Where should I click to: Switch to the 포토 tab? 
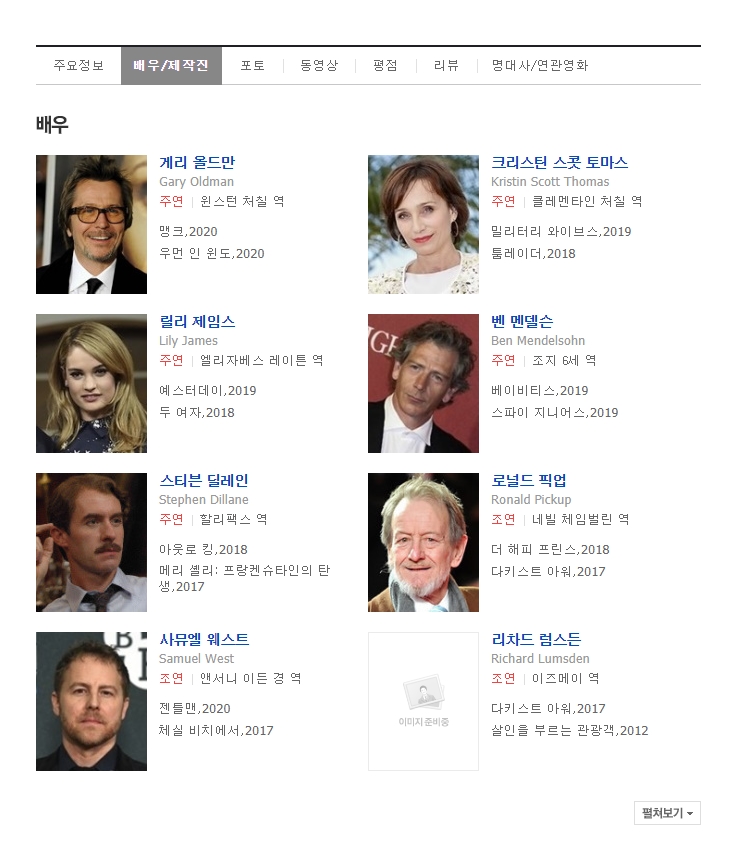pyautogui.click(x=252, y=65)
